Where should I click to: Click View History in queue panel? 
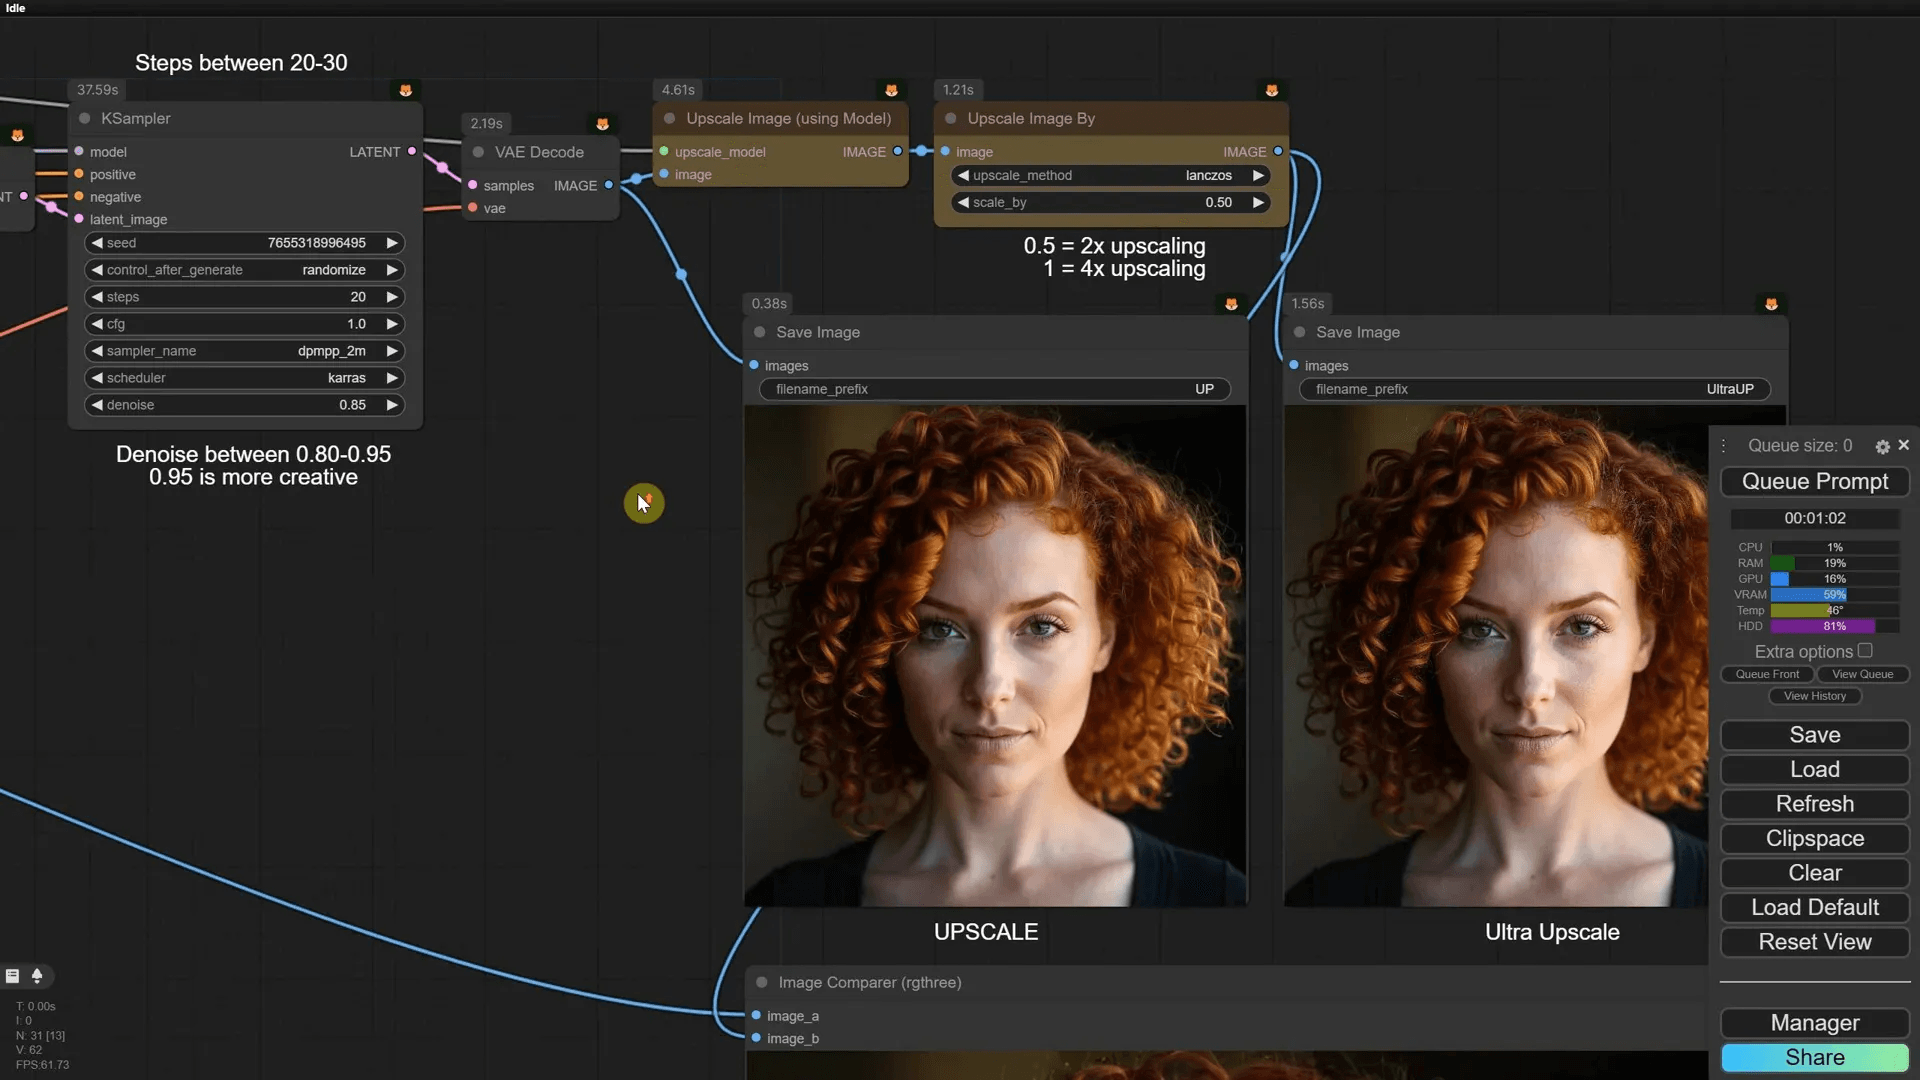(1814, 696)
